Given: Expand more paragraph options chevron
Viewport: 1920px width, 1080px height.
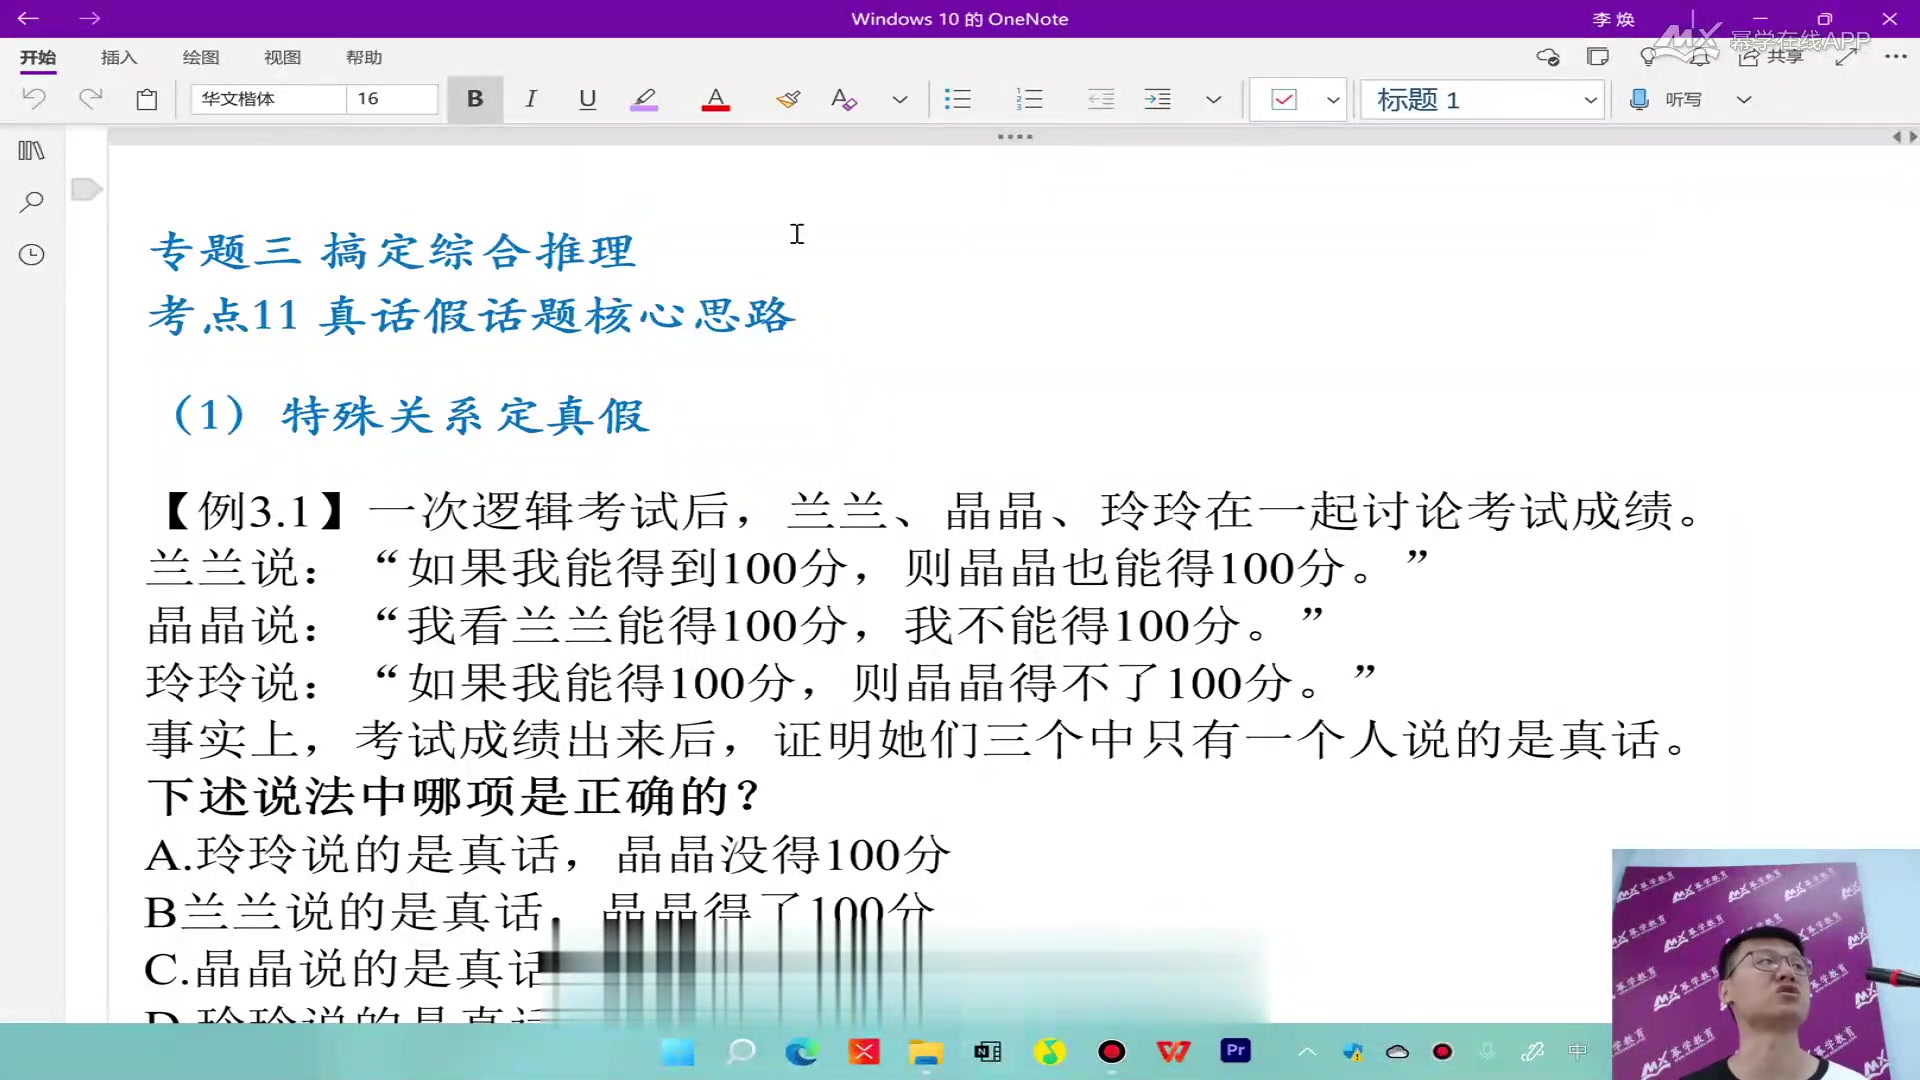Looking at the screenshot, I should [x=1214, y=99].
